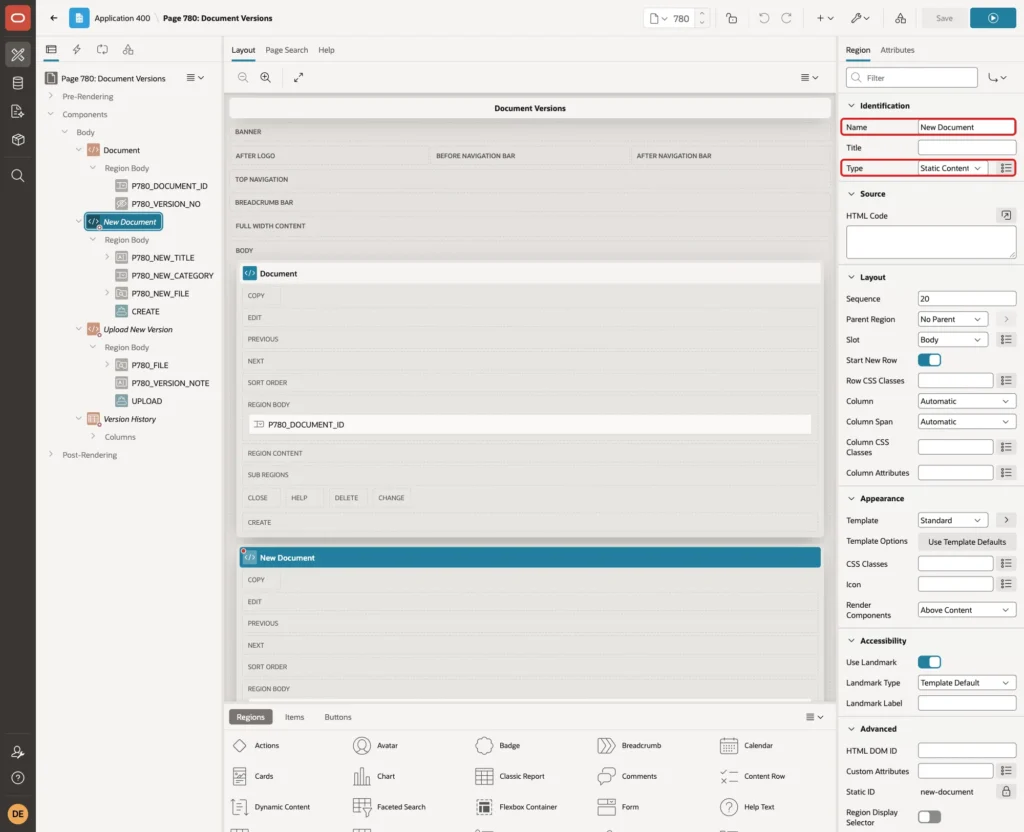1024x832 pixels.
Task: Open the Slot Body dropdown
Action: 952,340
